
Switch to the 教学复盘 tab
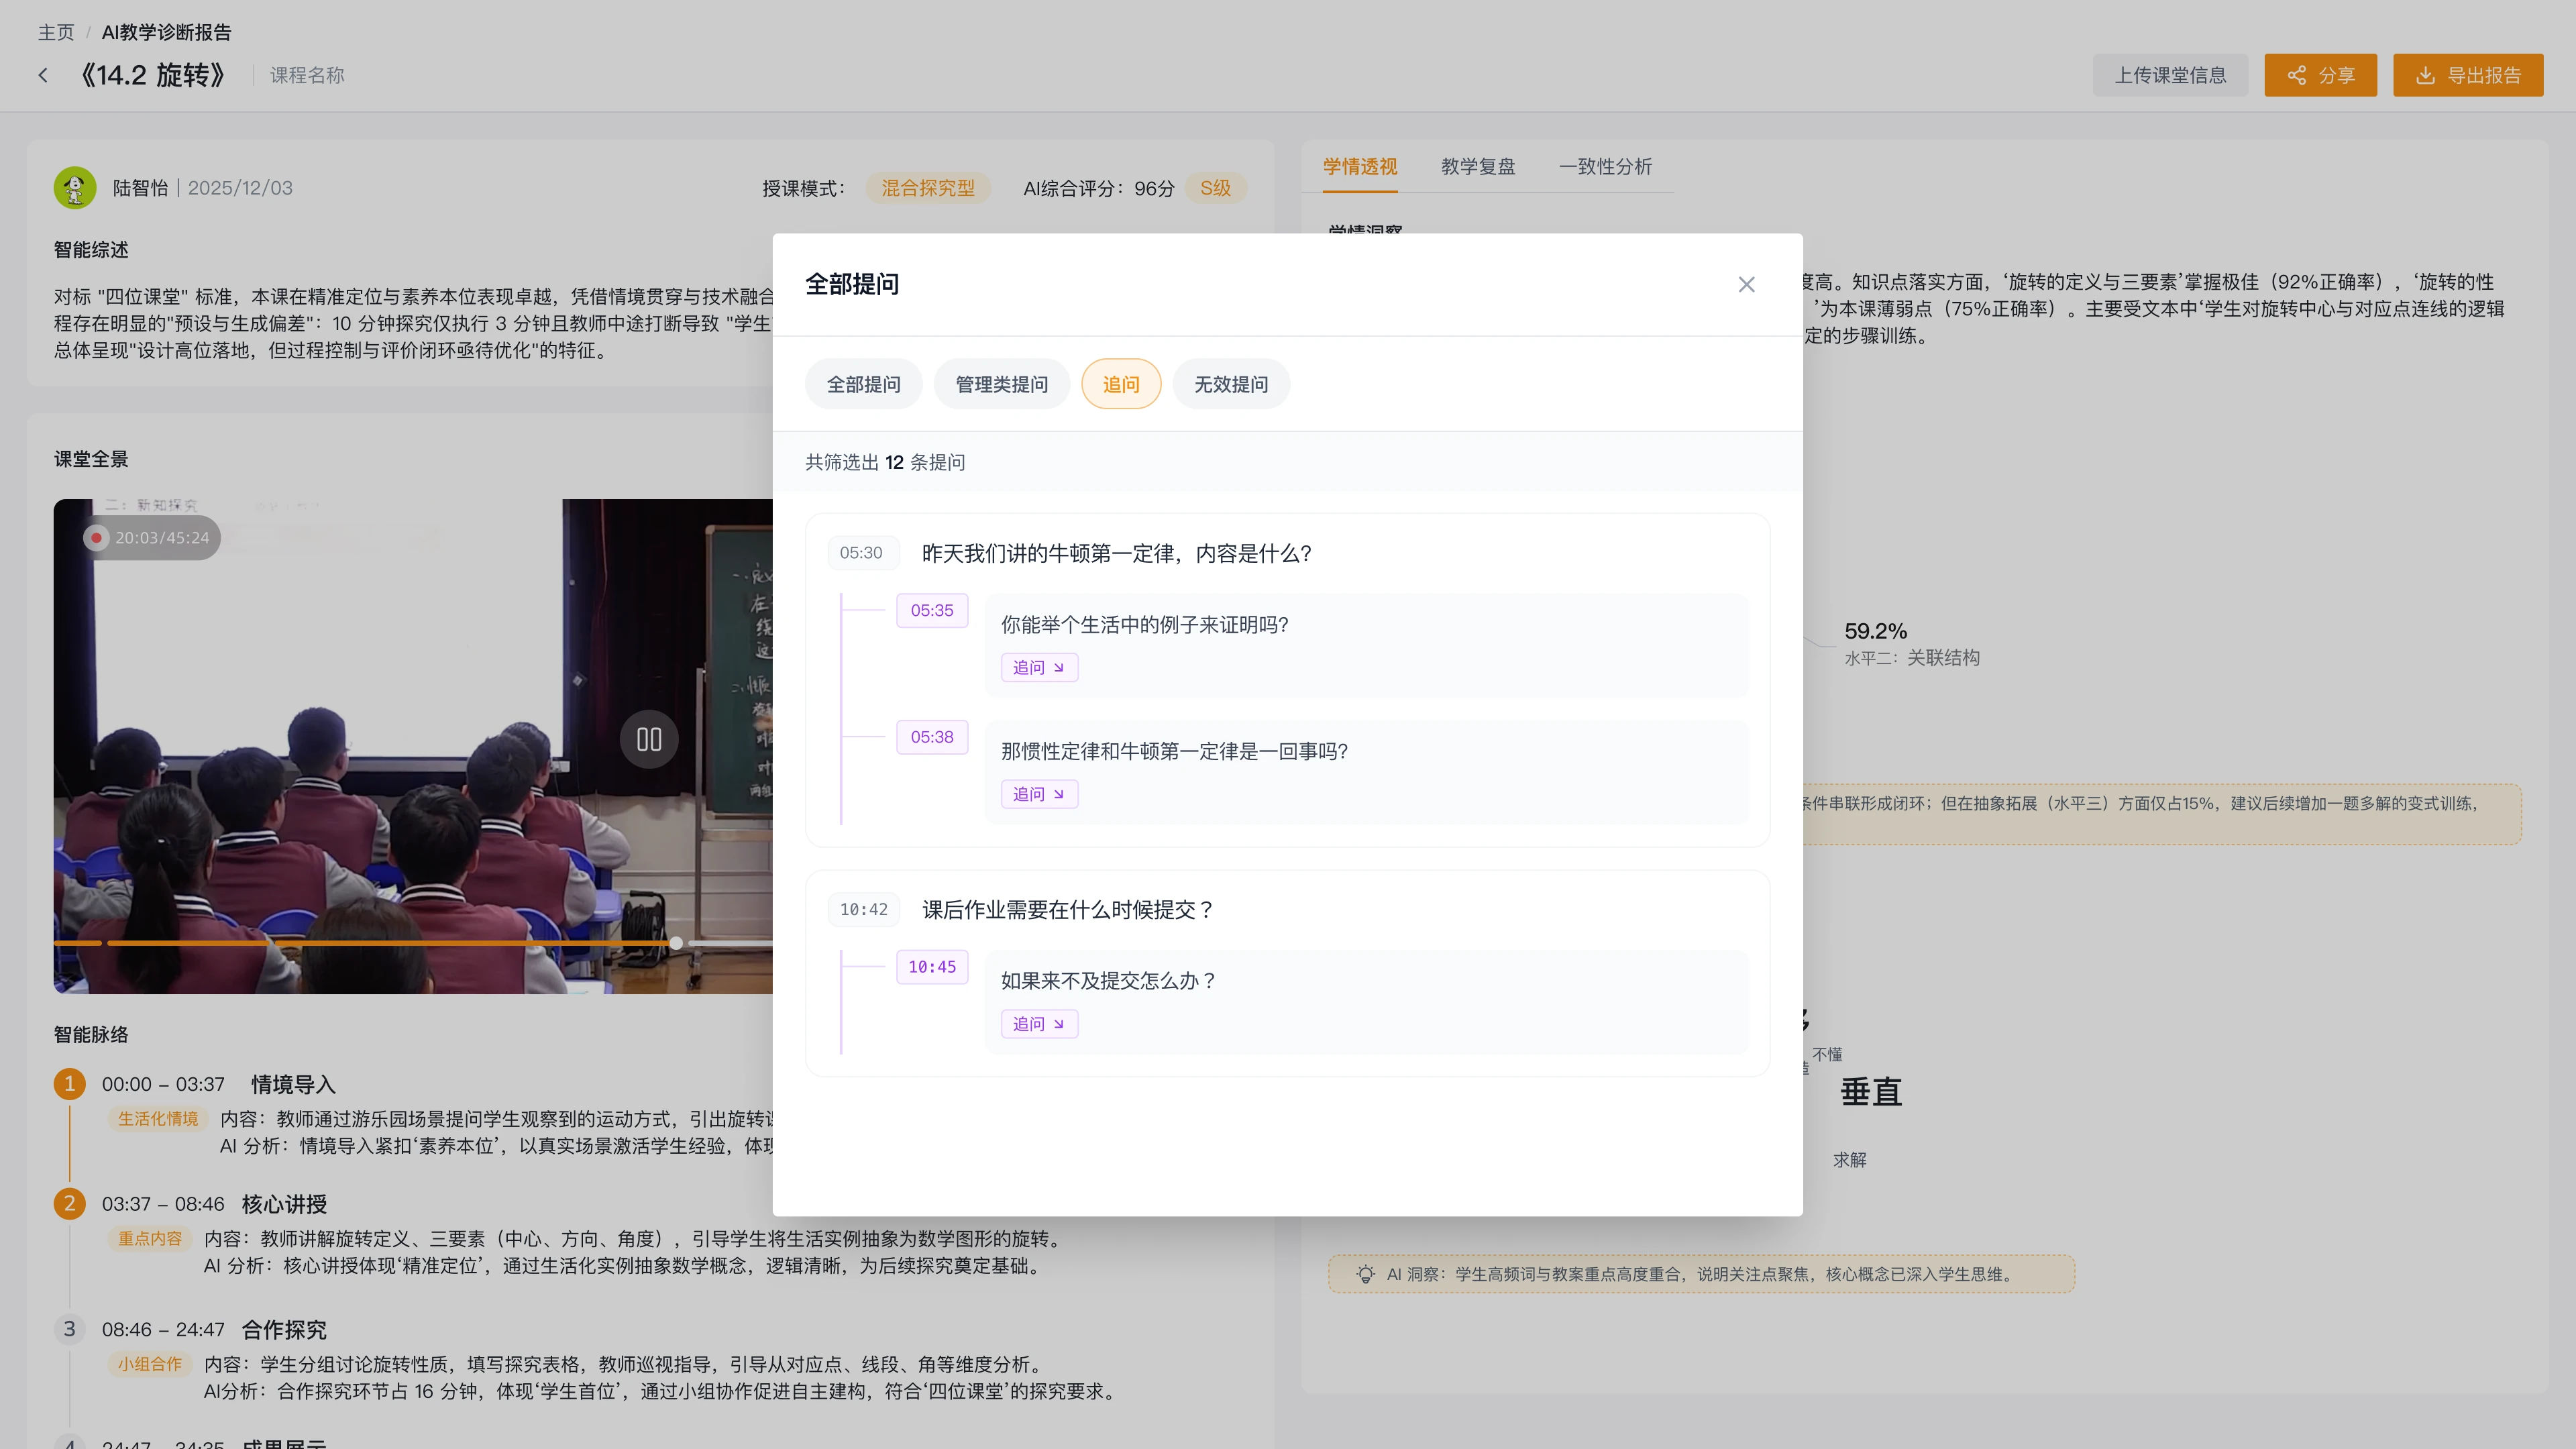pyautogui.click(x=1478, y=167)
